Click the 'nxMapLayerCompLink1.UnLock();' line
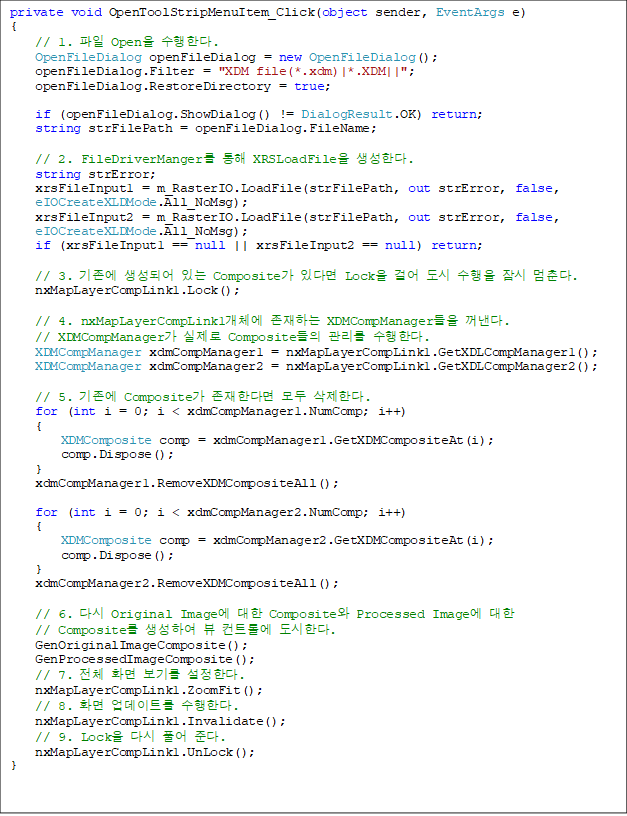627x816 pixels. (145, 753)
